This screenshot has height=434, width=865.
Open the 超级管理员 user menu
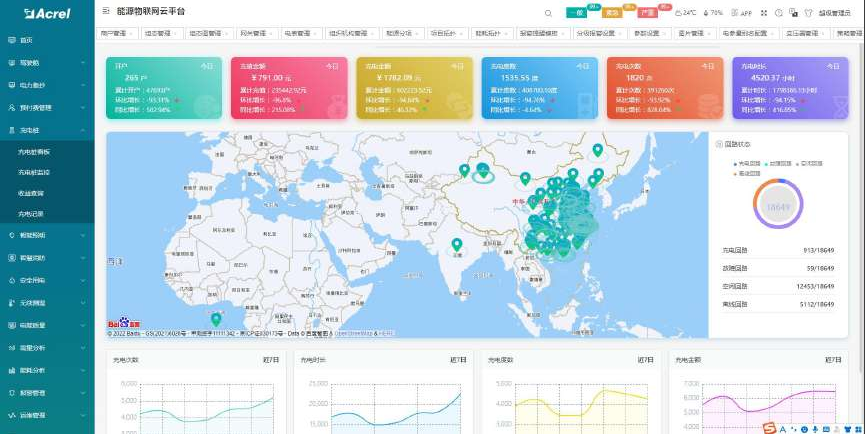[834, 13]
